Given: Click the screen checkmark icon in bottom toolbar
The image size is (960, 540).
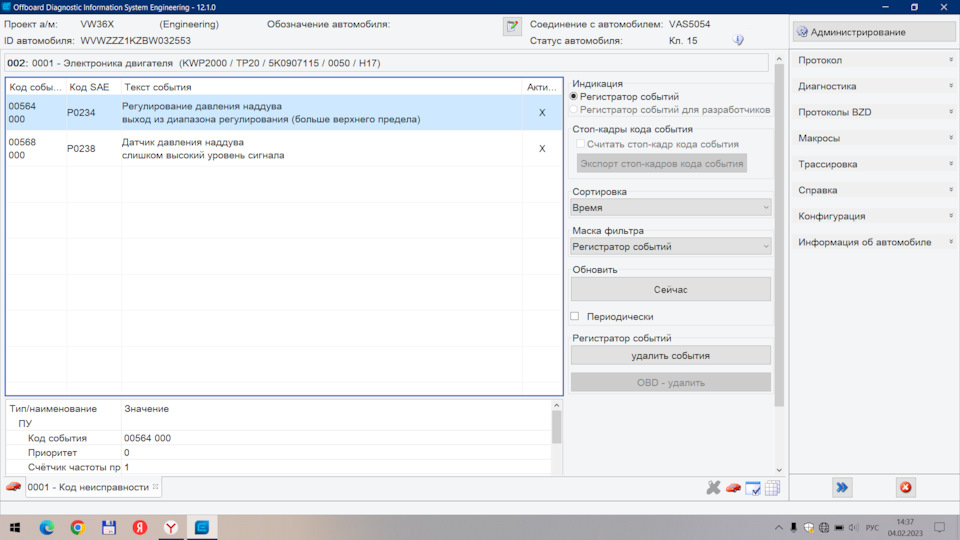Looking at the screenshot, I should click(x=753, y=488).
